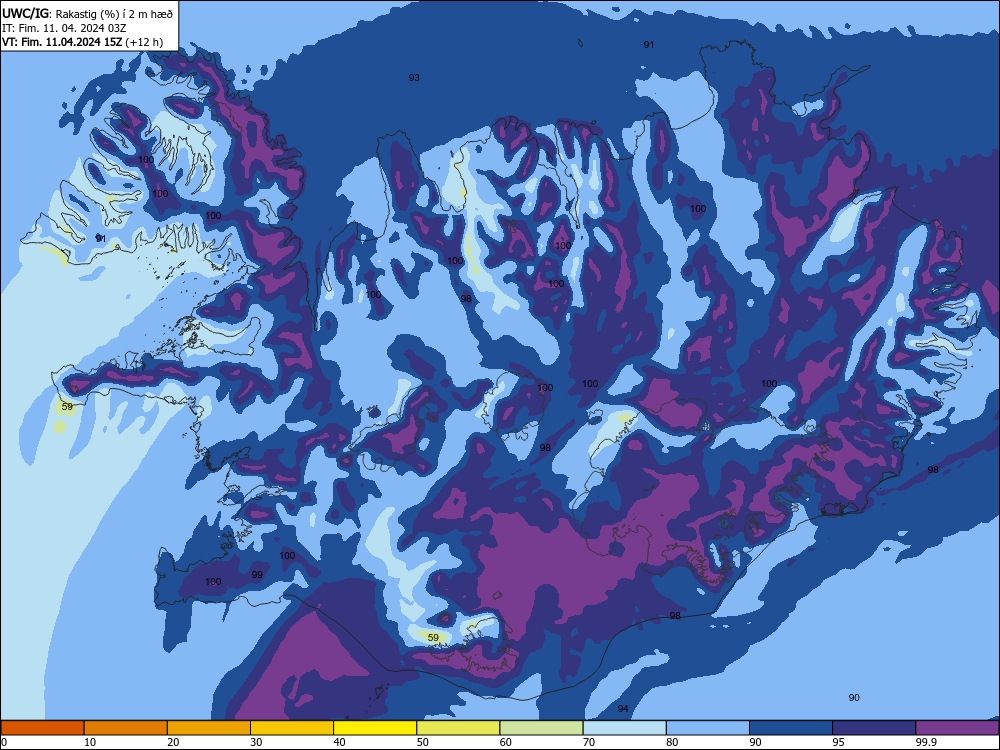Viewport: 1000px width, 750px height.
Task: Click the '99.9' legend tick label
Action: (926, 742)
